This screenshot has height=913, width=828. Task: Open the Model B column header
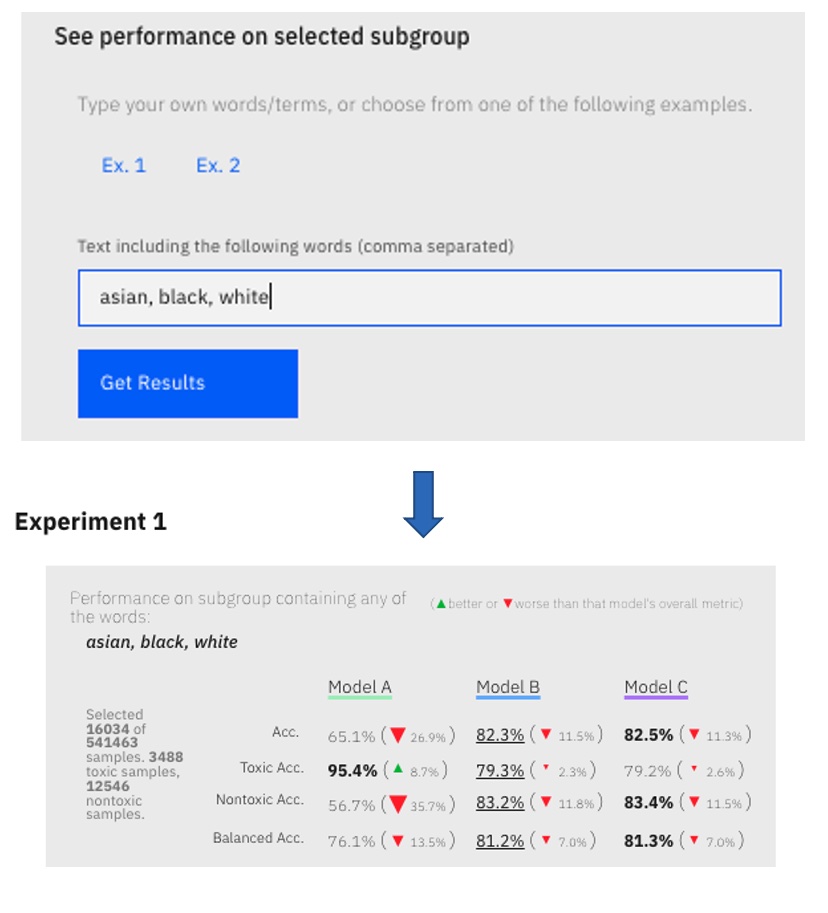click(x=508, y=687)
